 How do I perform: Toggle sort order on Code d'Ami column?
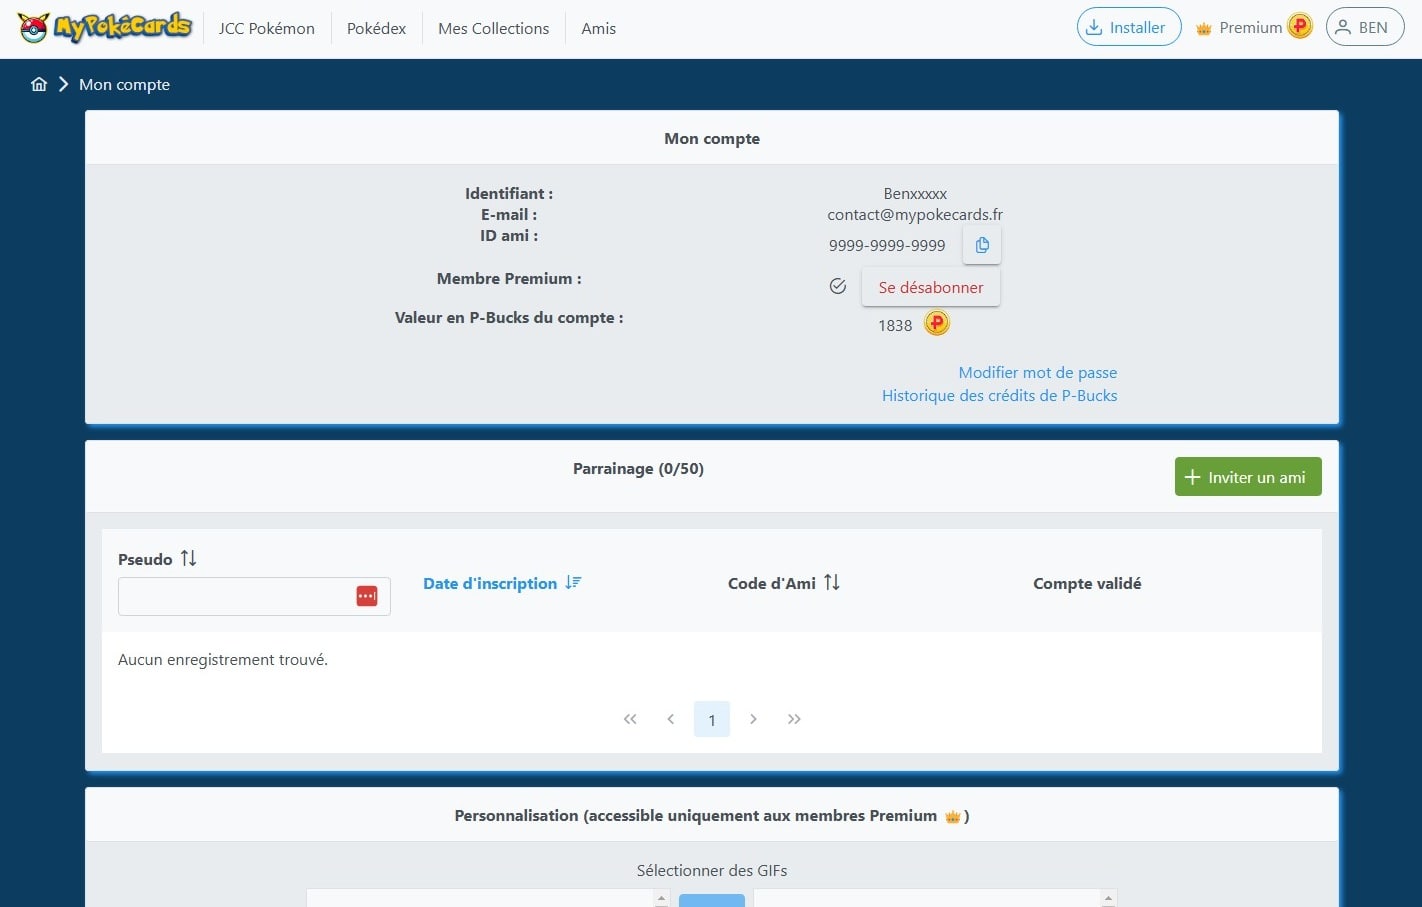pyautogui.click(x=832, y=582)
